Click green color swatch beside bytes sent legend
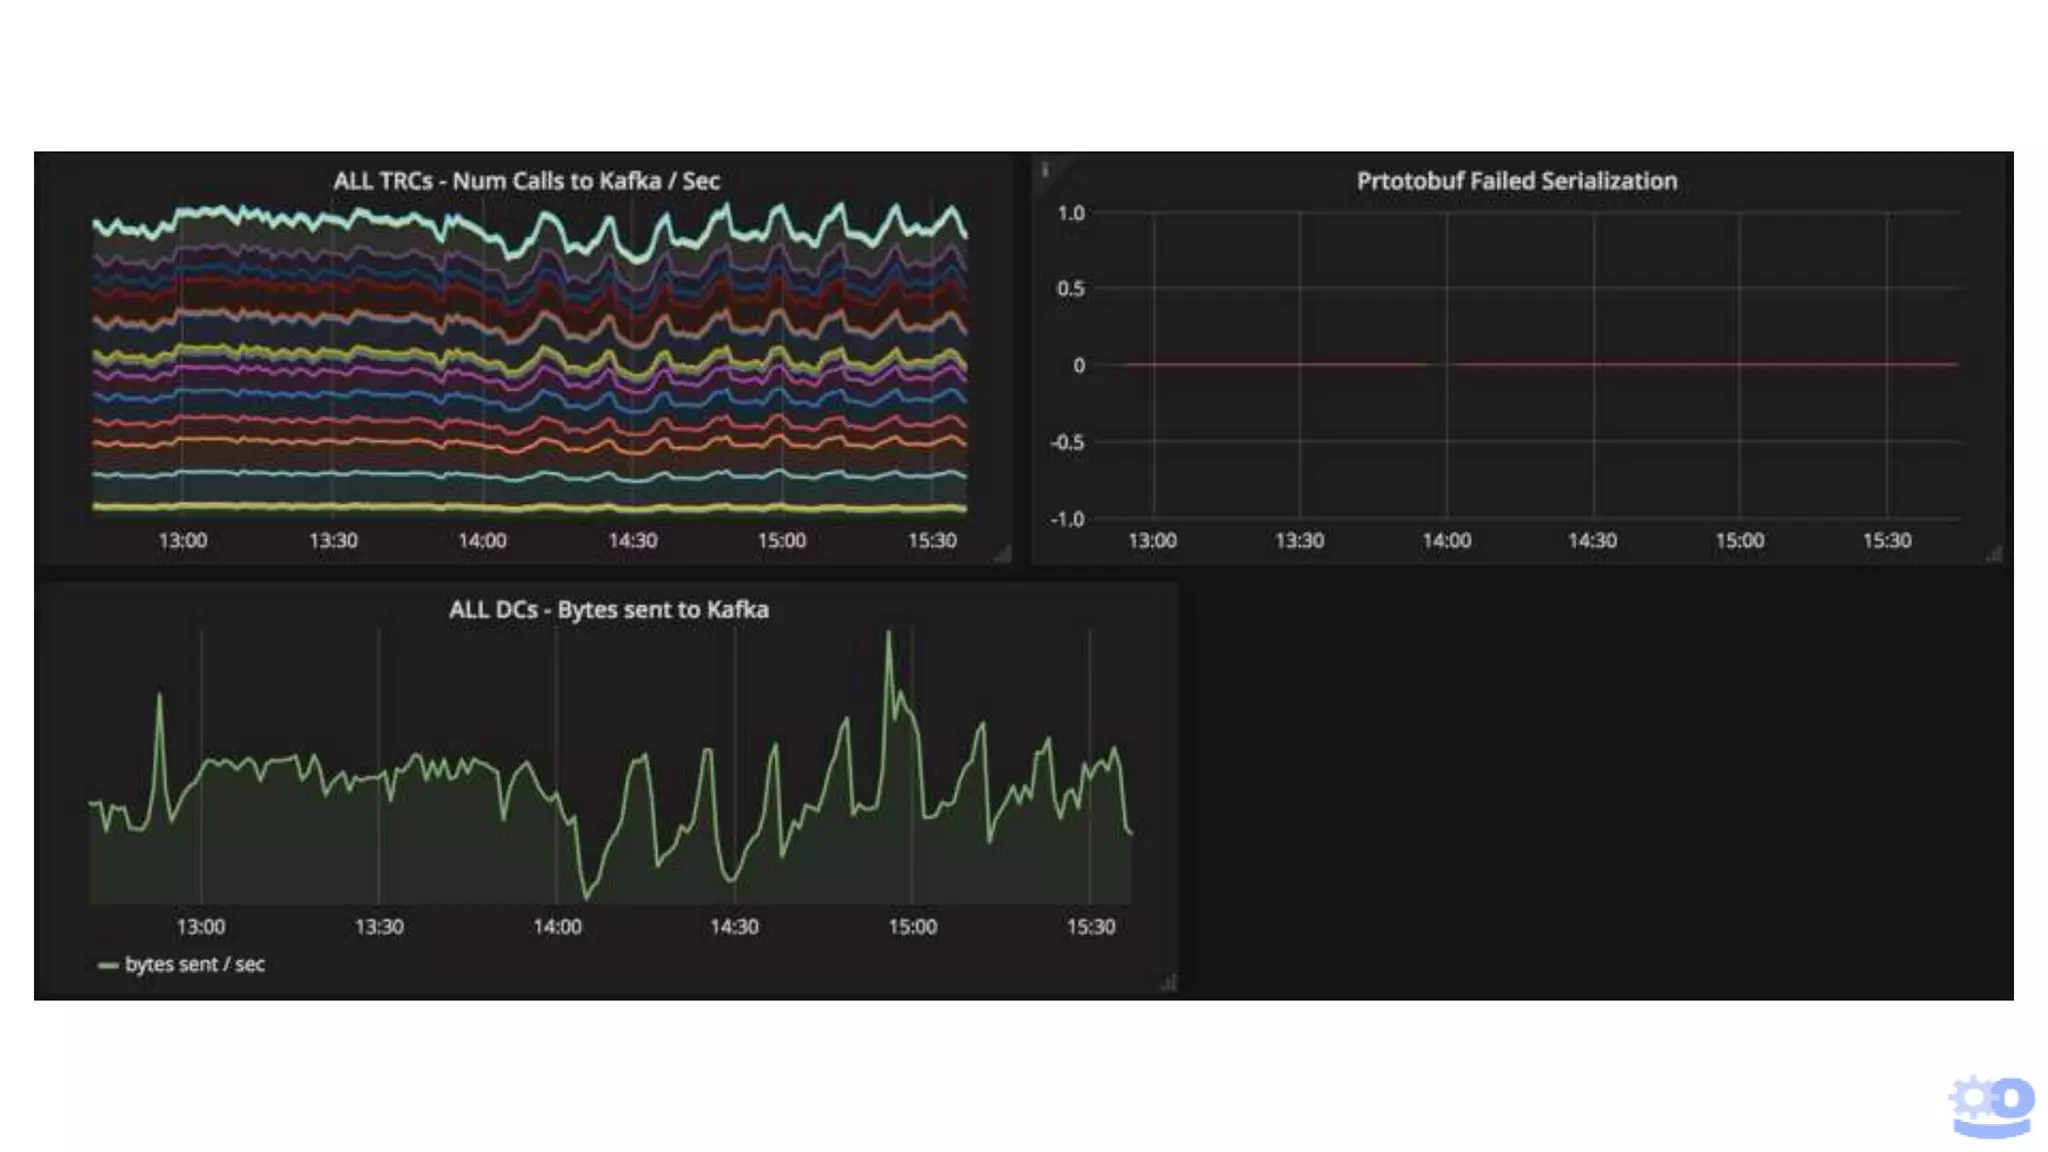The width and height of the screenshot is (2048, 1152). coord(108,966)
